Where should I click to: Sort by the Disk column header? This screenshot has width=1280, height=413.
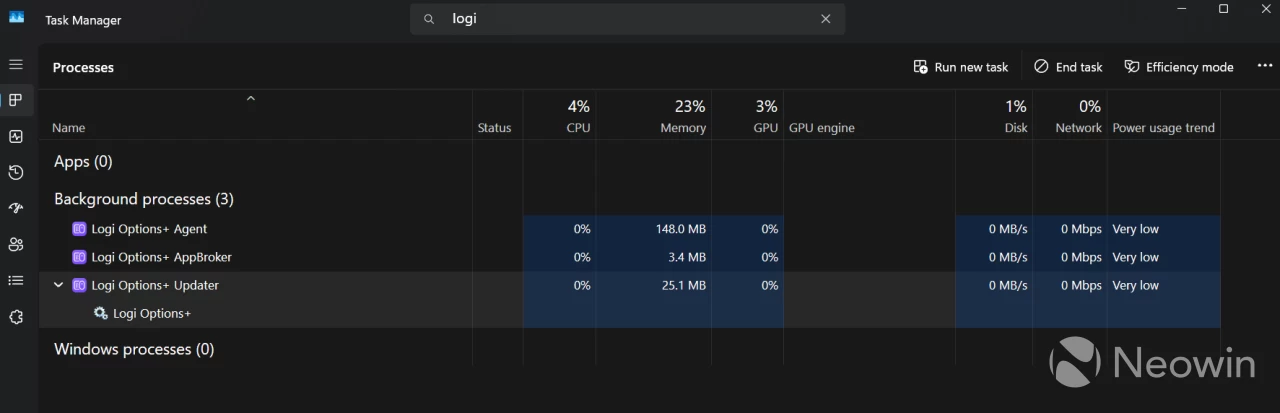coord(1016,128)
